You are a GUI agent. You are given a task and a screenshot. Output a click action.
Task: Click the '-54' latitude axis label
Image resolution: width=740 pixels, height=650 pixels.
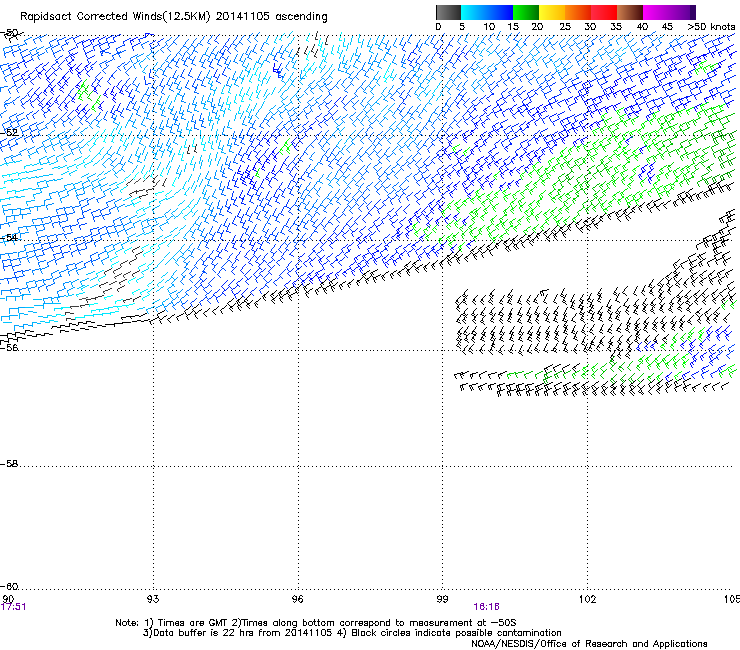9,237
